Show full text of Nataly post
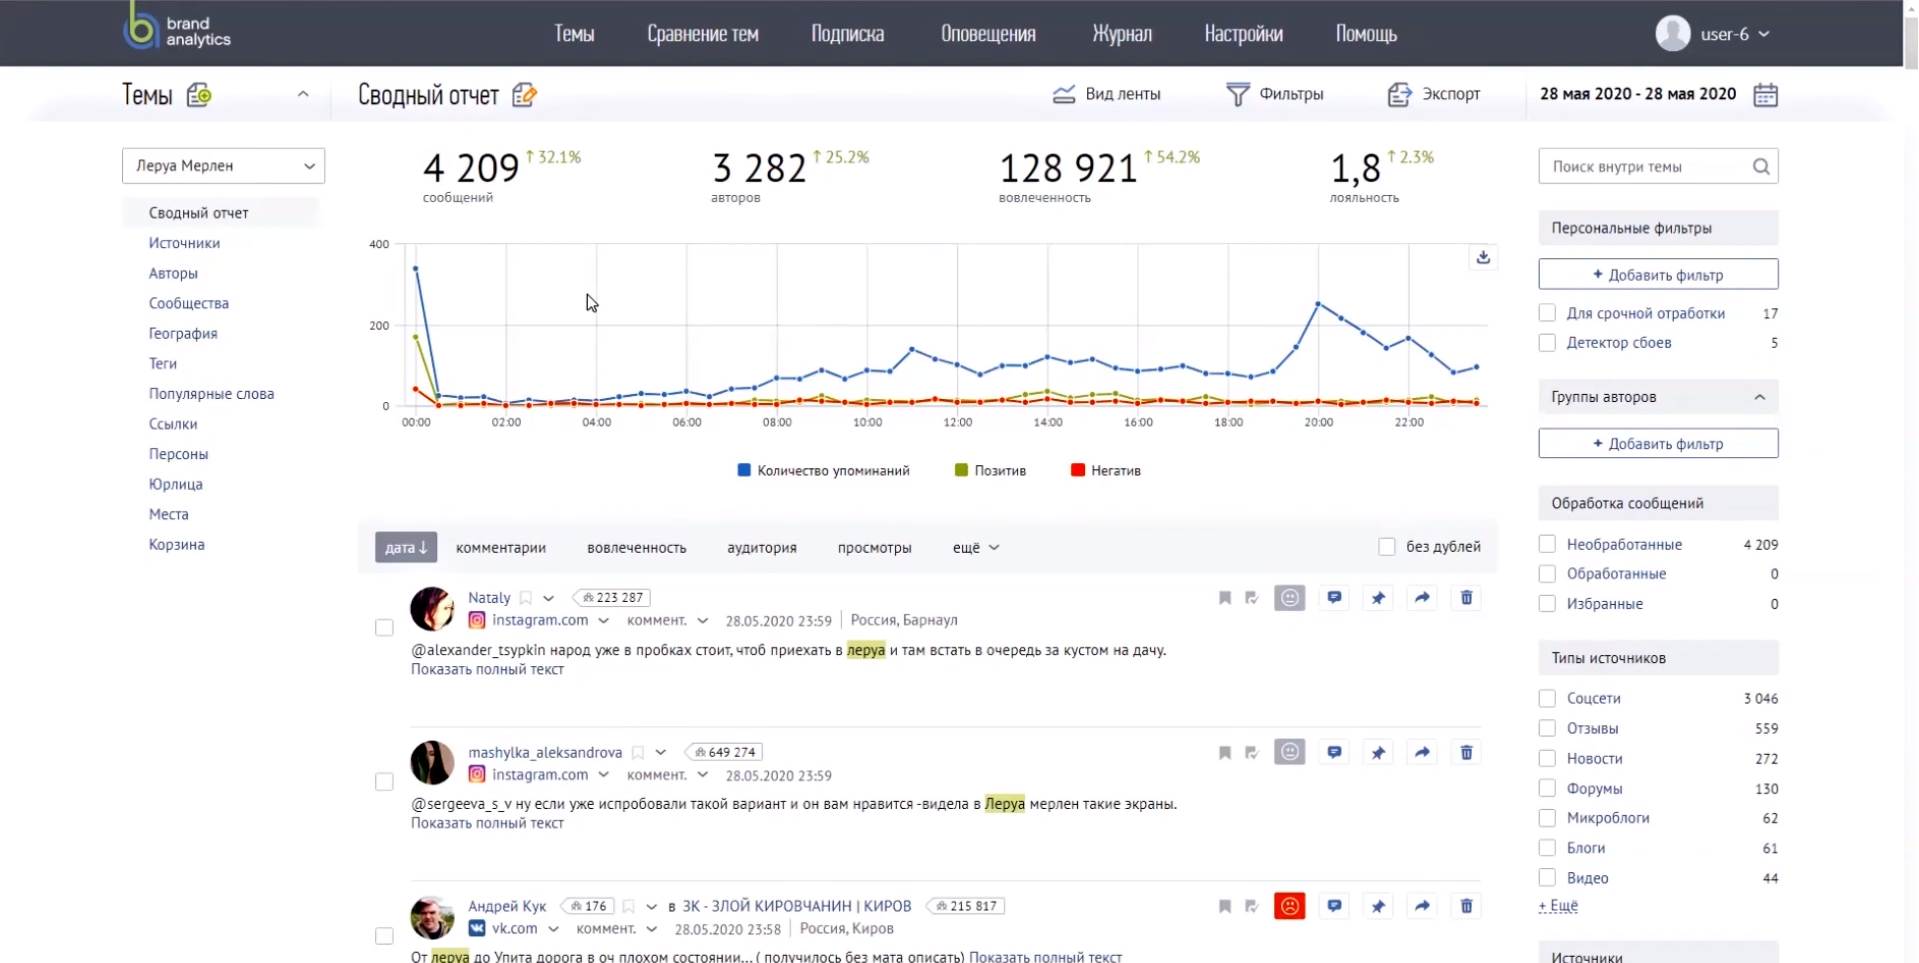This screenshot has height=963, width=1919. 487,670
